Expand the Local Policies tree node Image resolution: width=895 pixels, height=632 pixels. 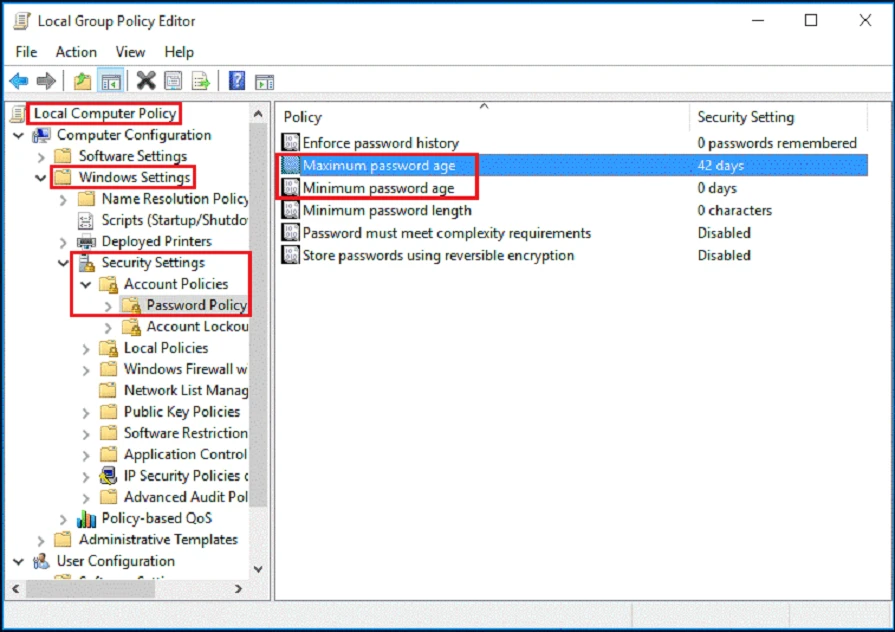(x=86, y=349)
